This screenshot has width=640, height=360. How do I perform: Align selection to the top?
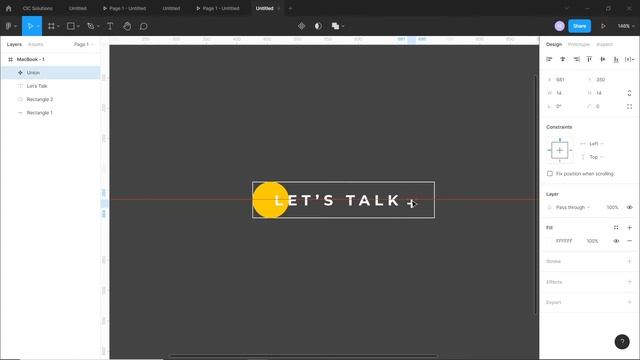pos(589,59)
